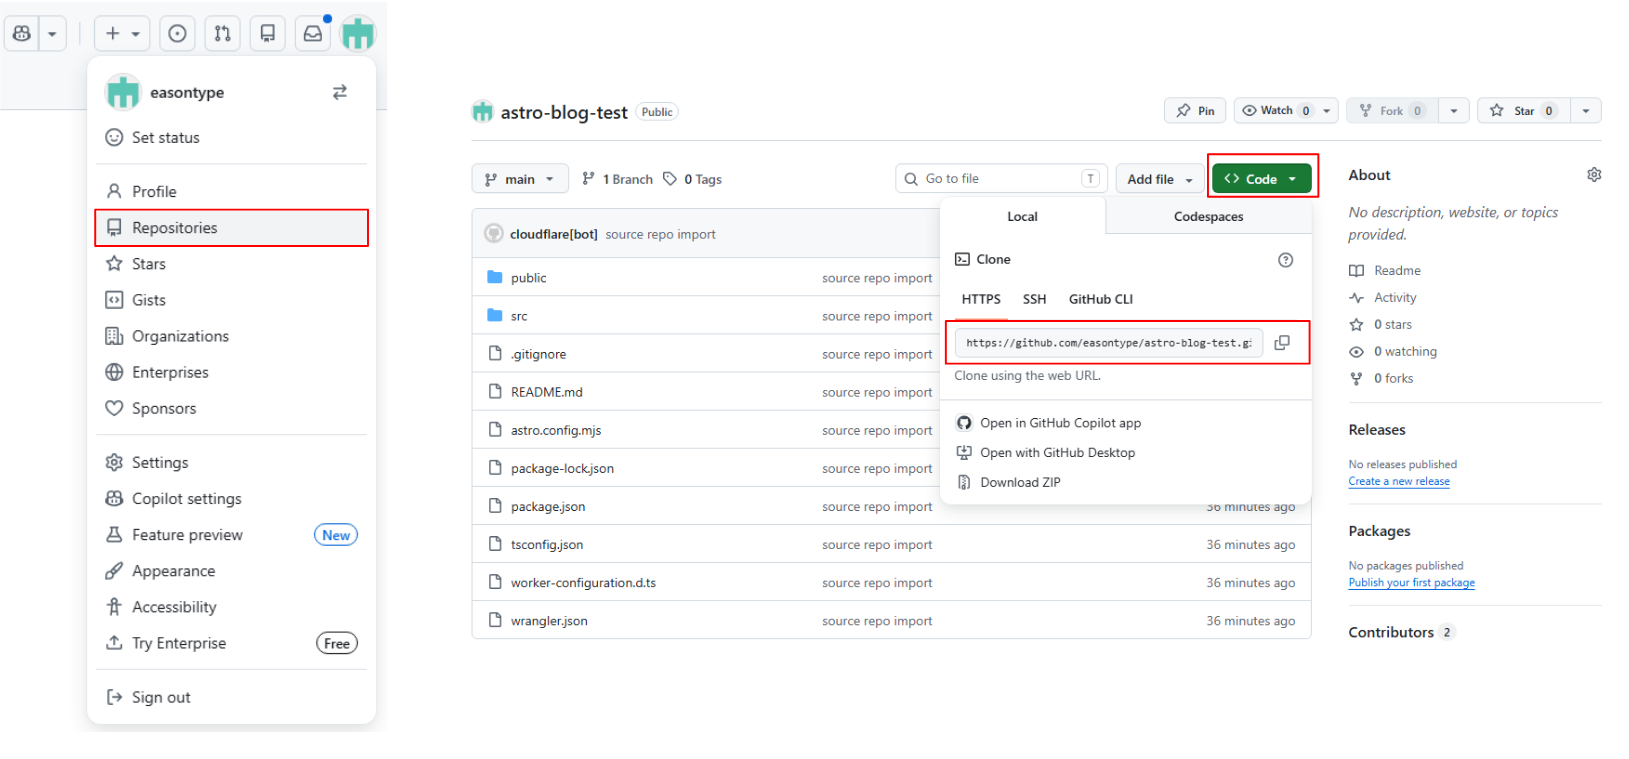This screenshot has height=759, width=1629.
Task: Go to Profile in user menu
Action: pyautogui.click(x=231, y=191)
